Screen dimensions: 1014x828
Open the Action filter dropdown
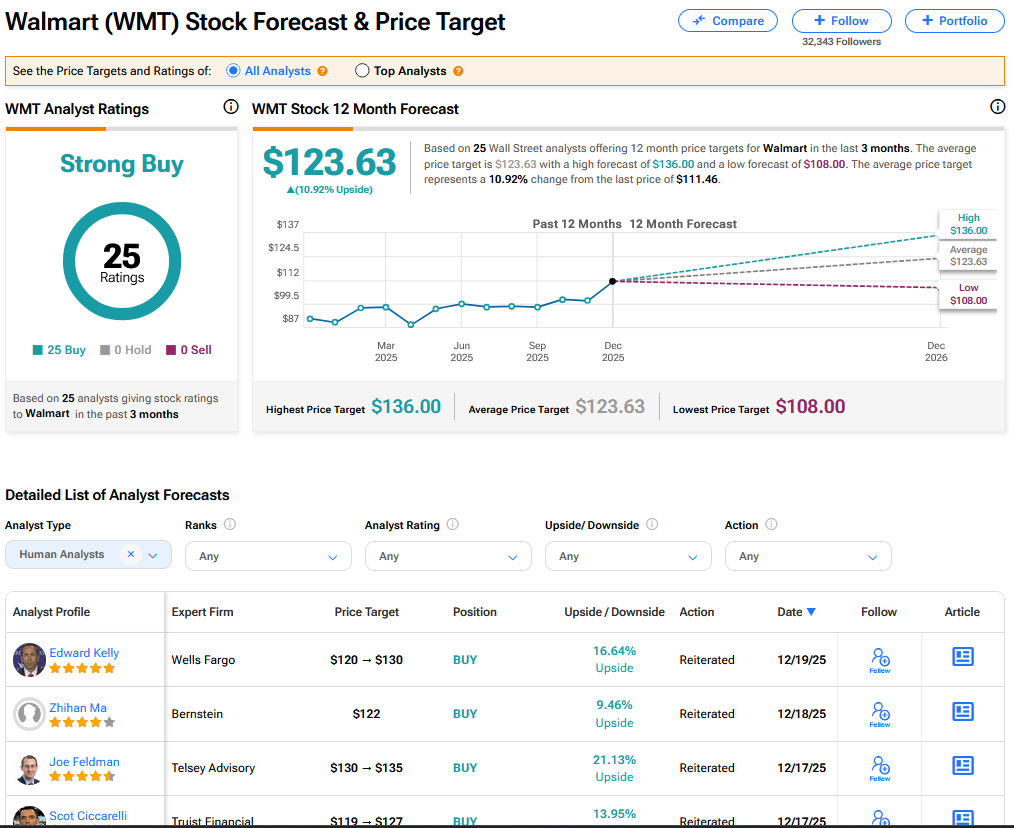(x=808, y=556)
